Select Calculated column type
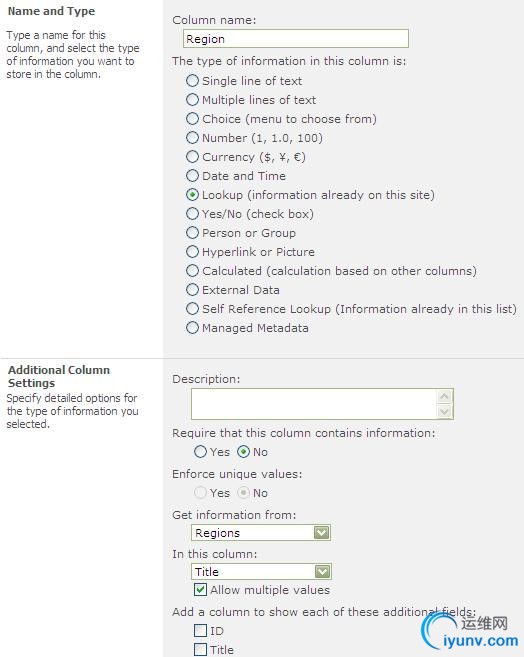Screen dimensions: 524x657 (x=192, y=271)
